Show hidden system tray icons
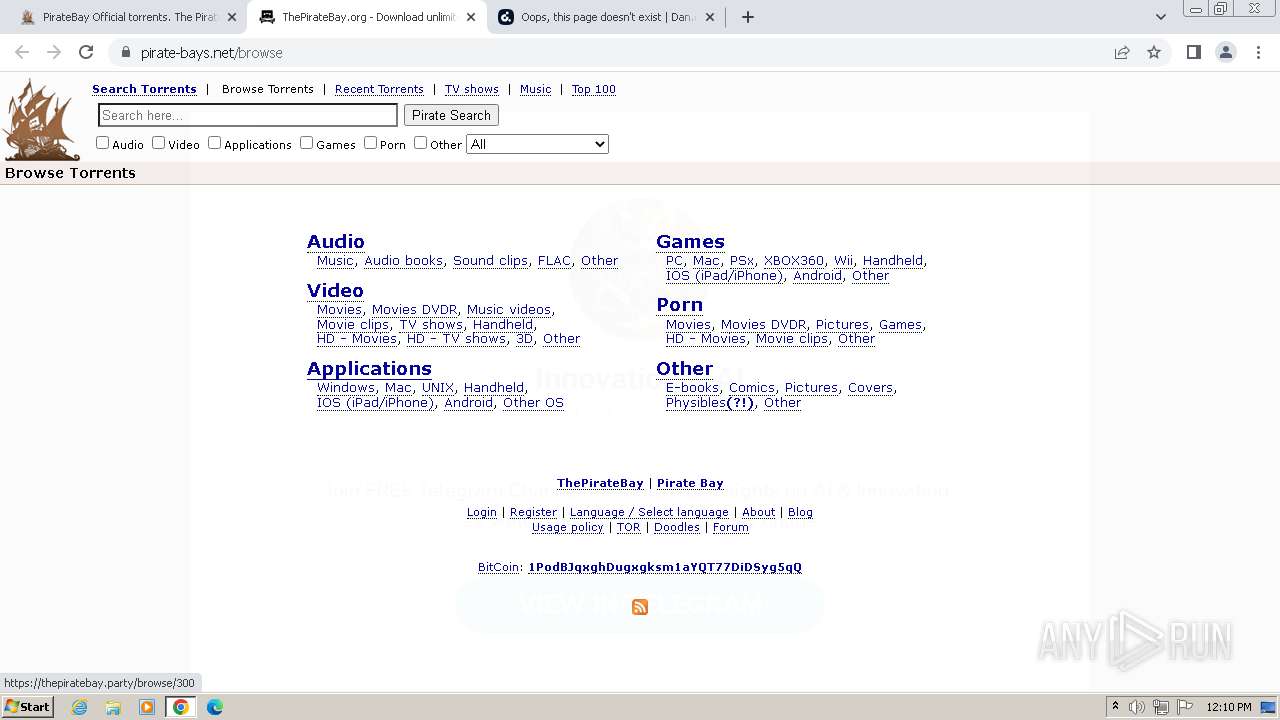Viewport: 1280px width, 720px height. click(1115, 707)
